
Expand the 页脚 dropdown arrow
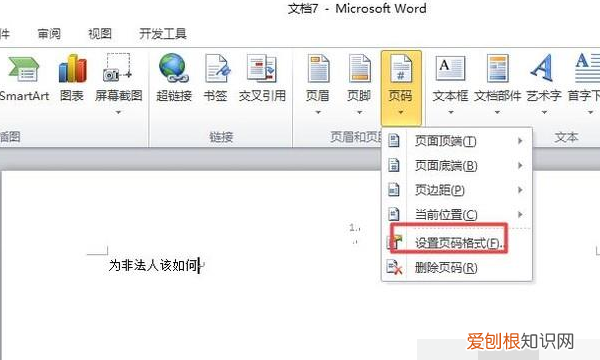359,112
